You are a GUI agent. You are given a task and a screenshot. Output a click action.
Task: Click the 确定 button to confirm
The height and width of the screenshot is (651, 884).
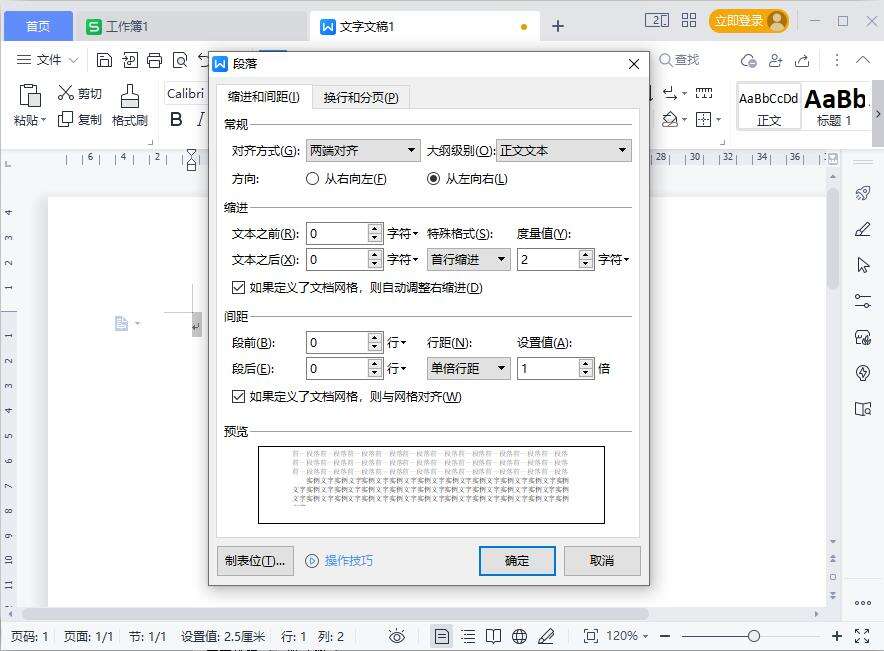(517, 561)
